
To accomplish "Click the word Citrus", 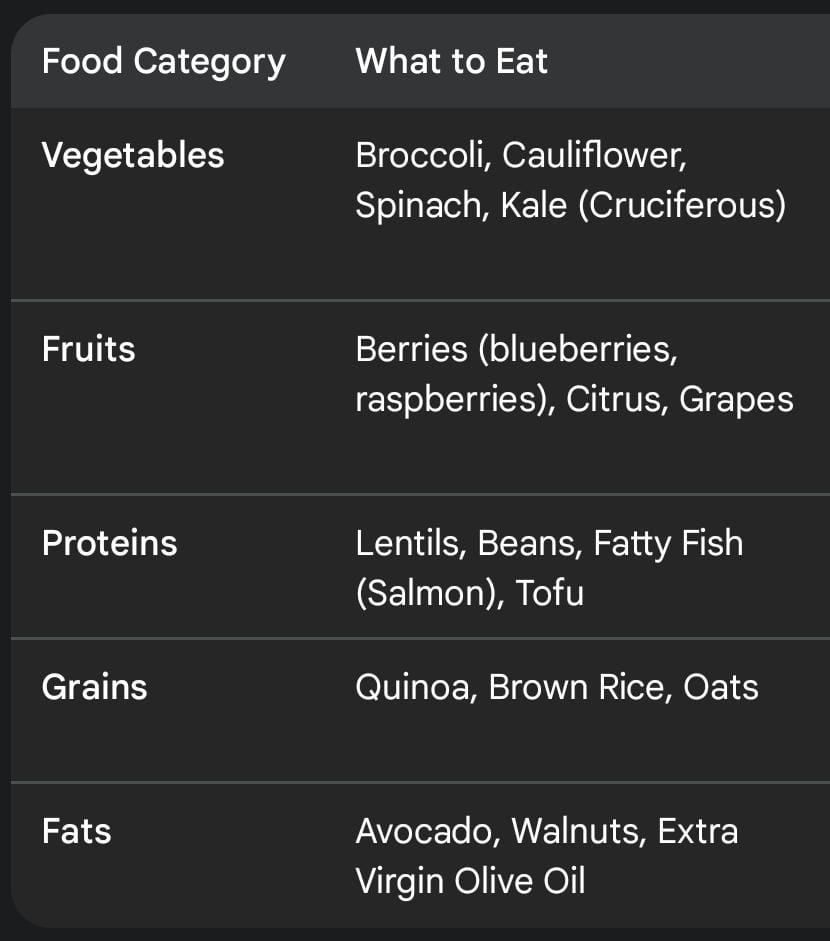I will (616, 400).
